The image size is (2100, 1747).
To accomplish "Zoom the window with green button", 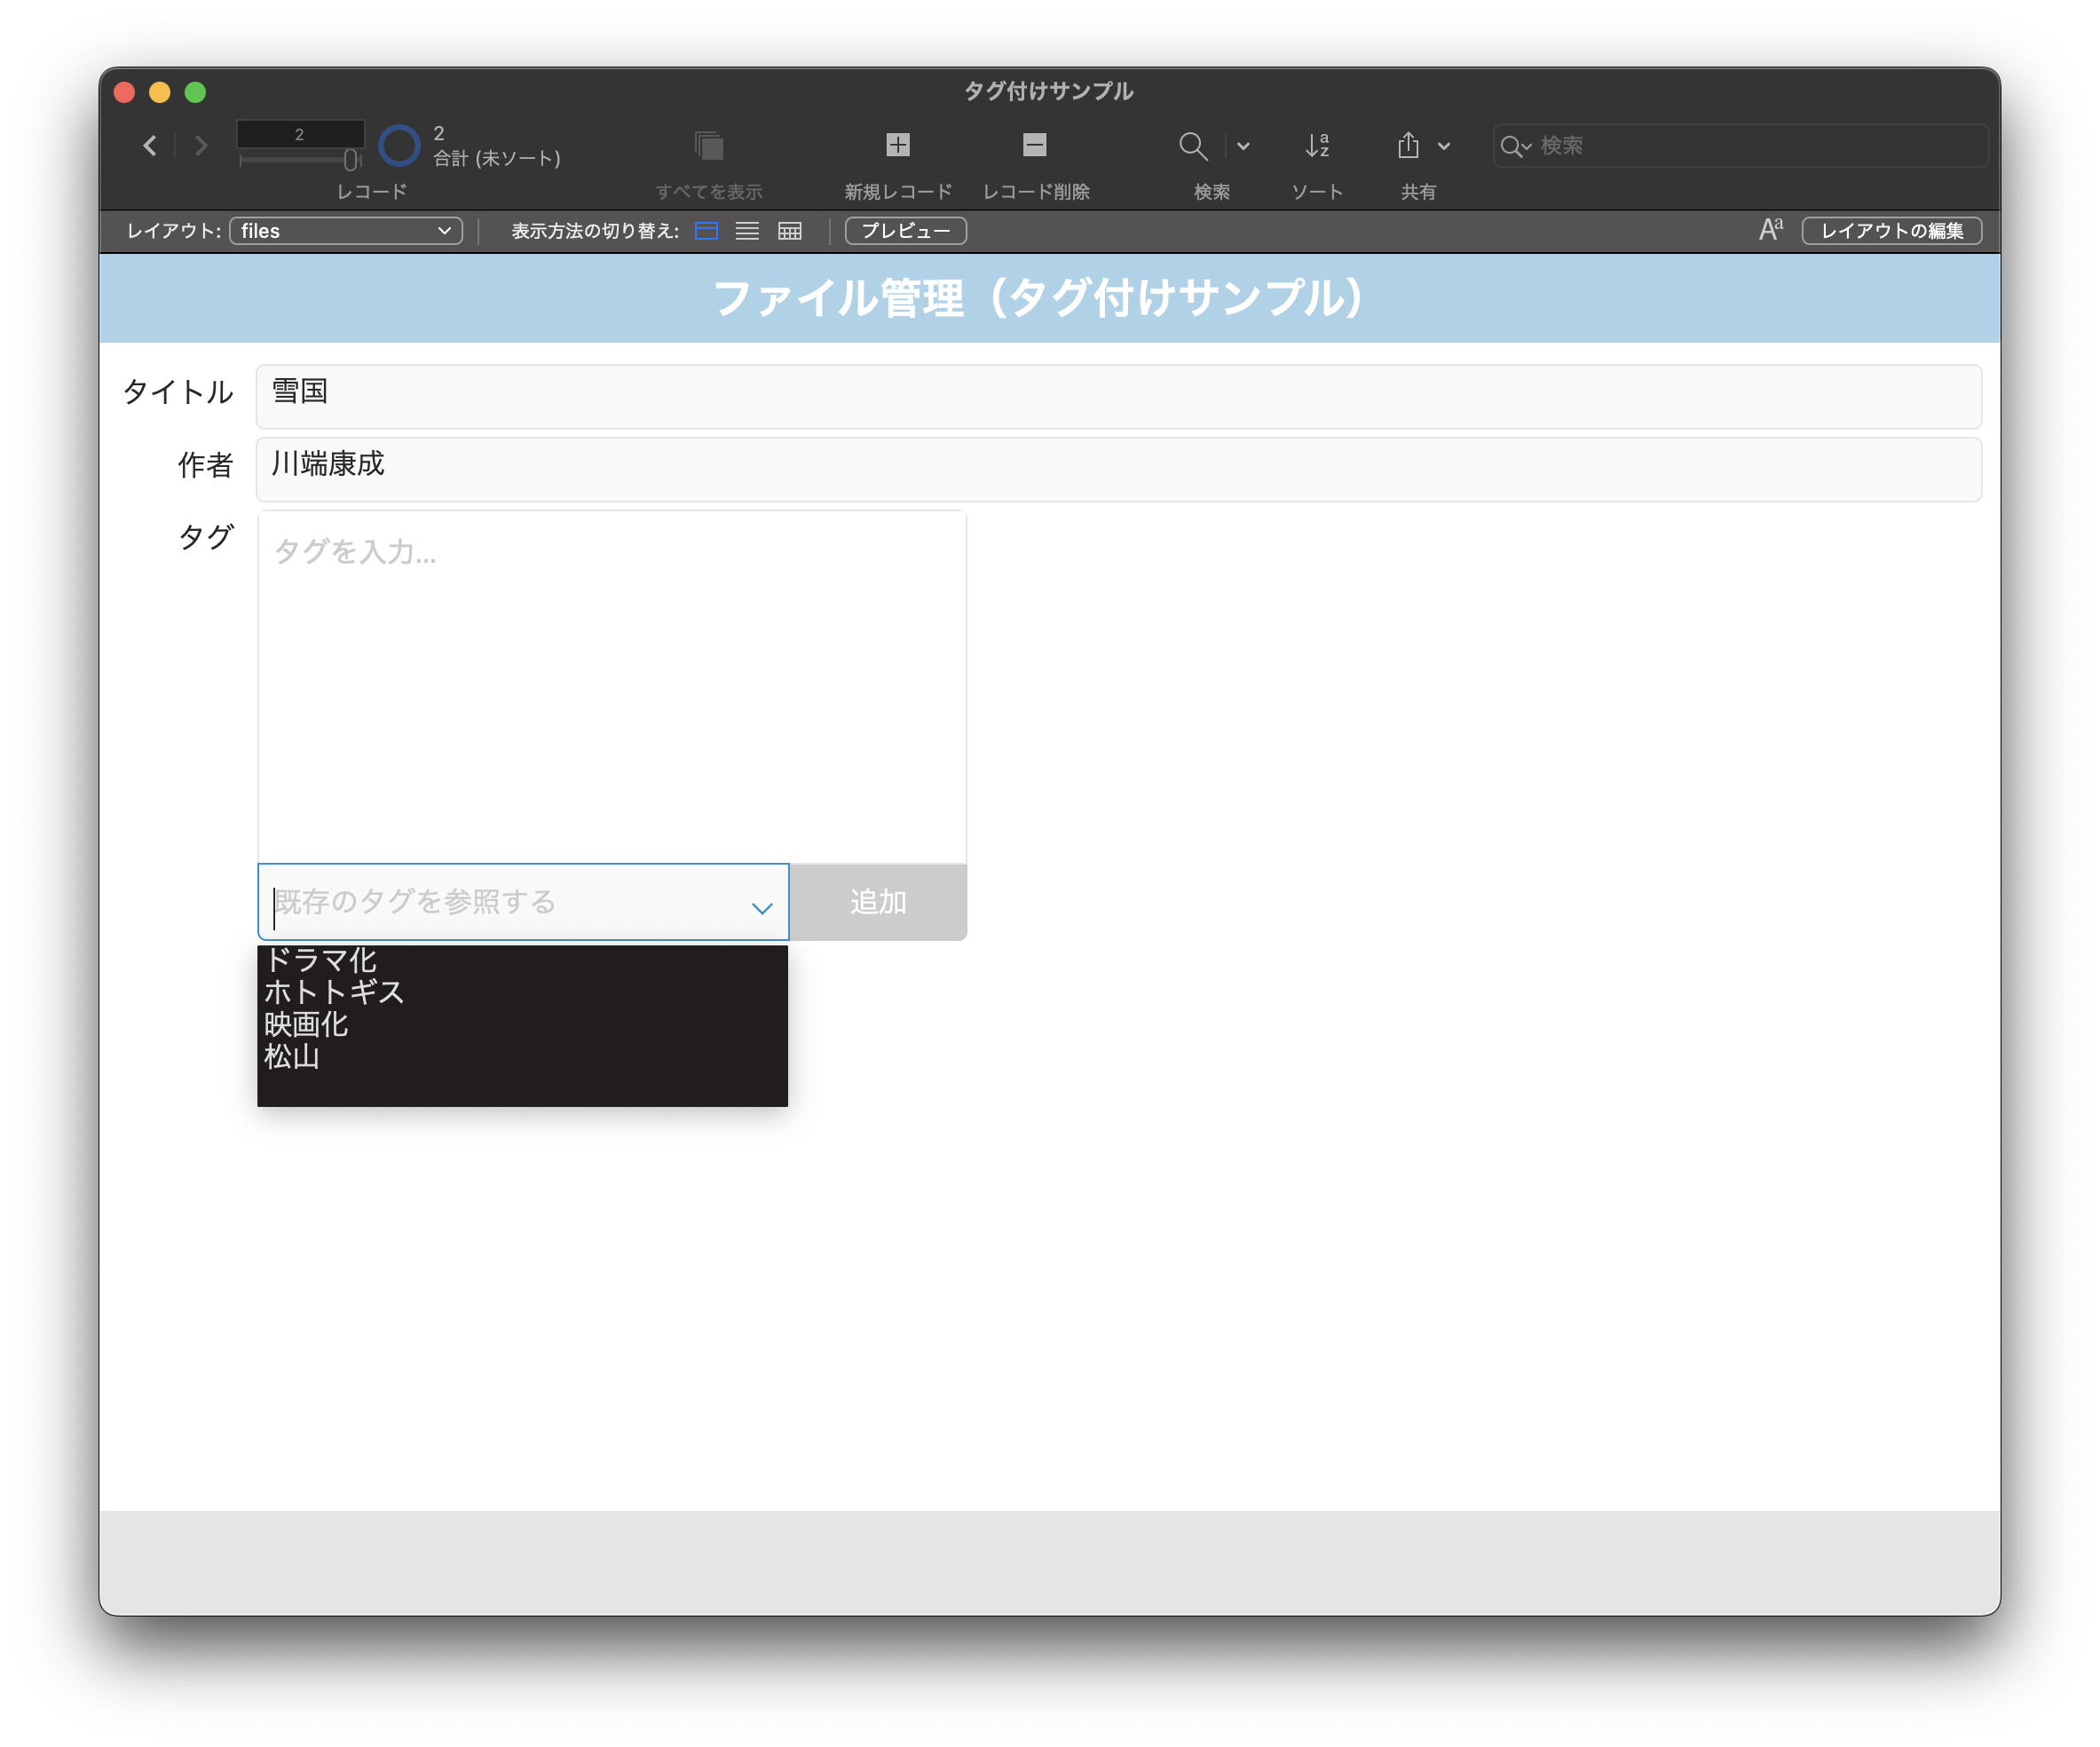I will 196,92.
